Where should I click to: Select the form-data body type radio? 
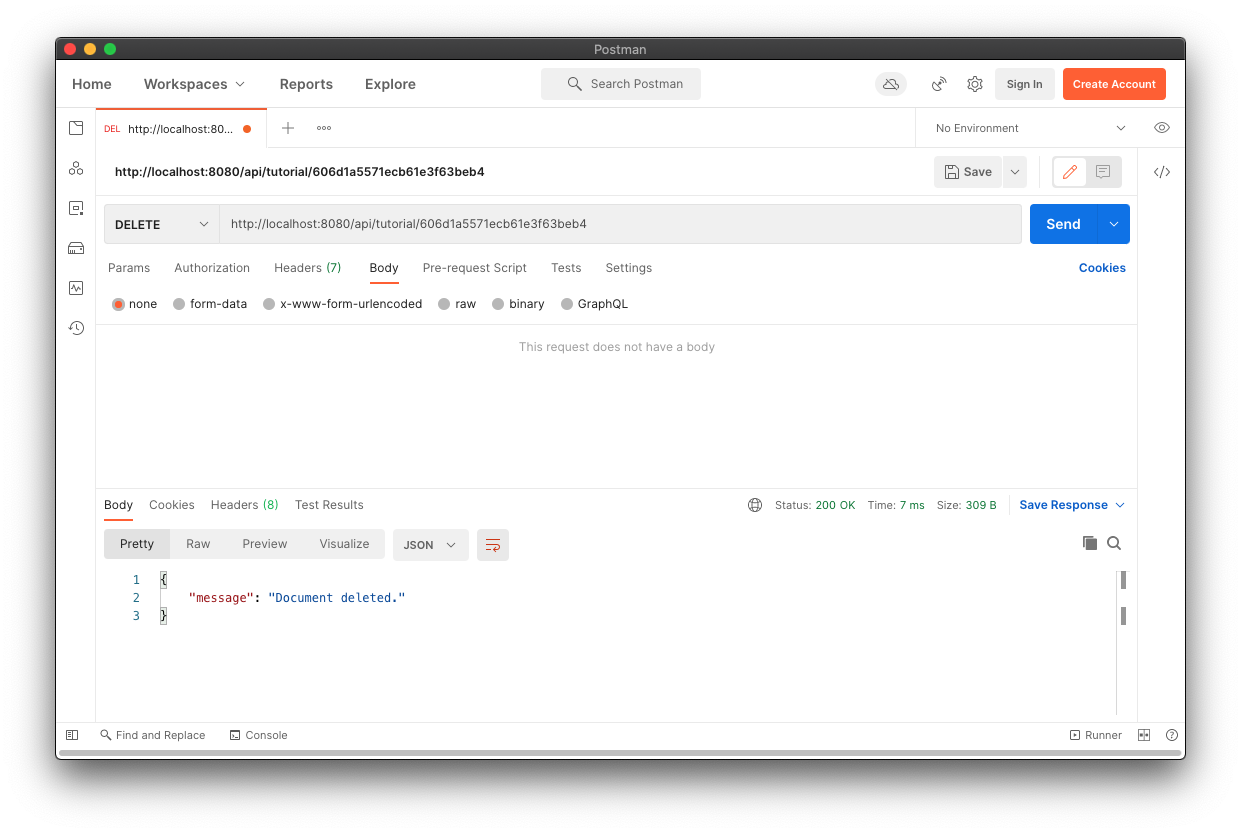coord(179,304)
